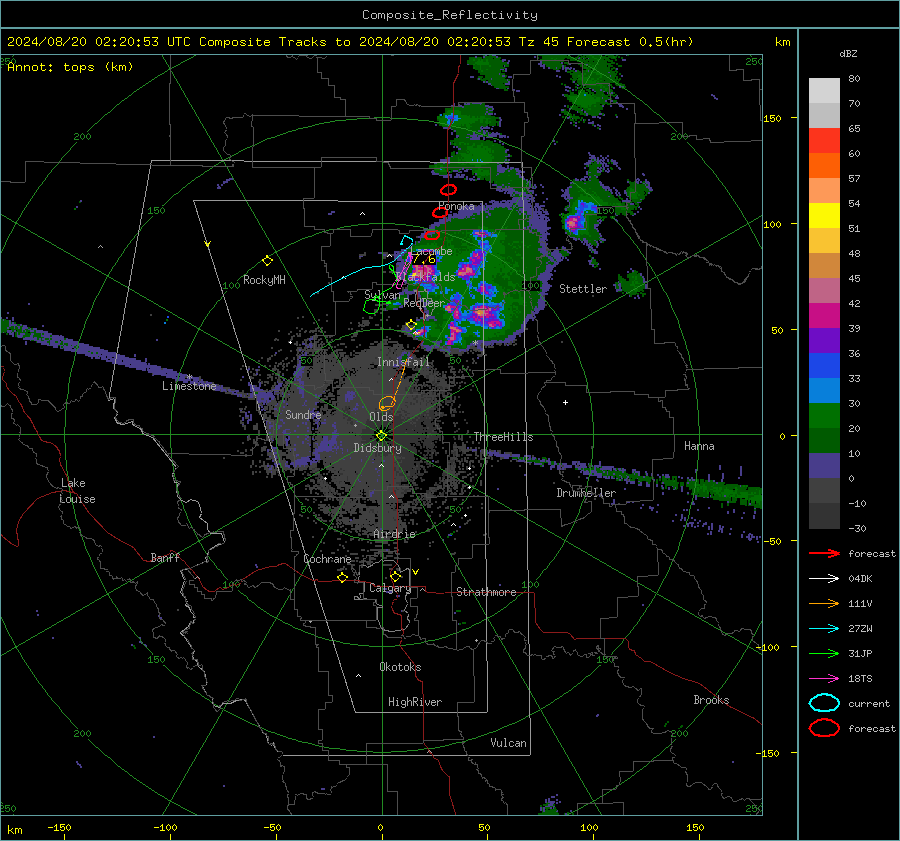The image size is (900, 841).
Task: Select the orange 111V track arrow
Action: click(x=824, y=603)
